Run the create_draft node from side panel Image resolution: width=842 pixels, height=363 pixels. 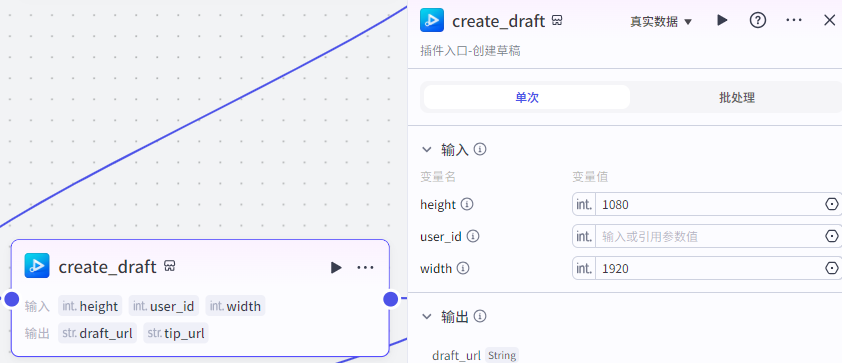point(722,20)
